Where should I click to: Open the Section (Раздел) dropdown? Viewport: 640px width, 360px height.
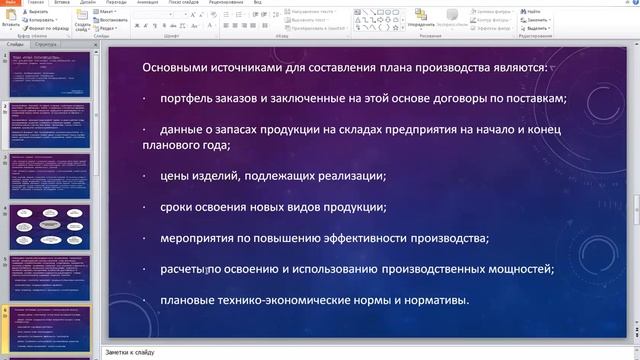pyautogui.click(x=106, y=28)
